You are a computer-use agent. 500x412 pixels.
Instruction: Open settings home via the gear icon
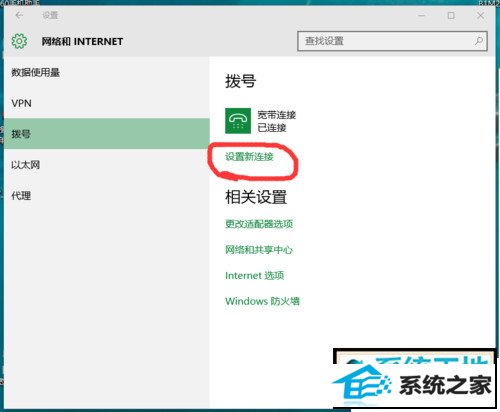19,41
